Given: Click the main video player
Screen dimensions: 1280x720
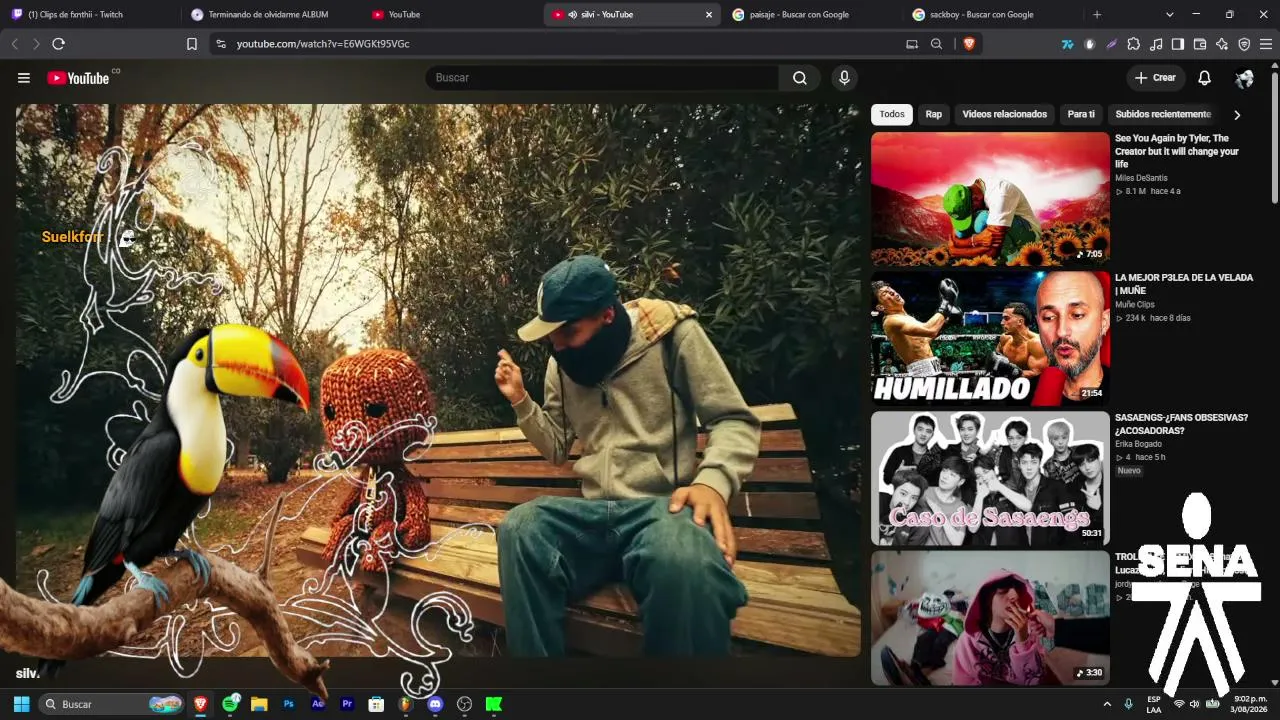Looking at the screenshot, I should click(438, 381).
